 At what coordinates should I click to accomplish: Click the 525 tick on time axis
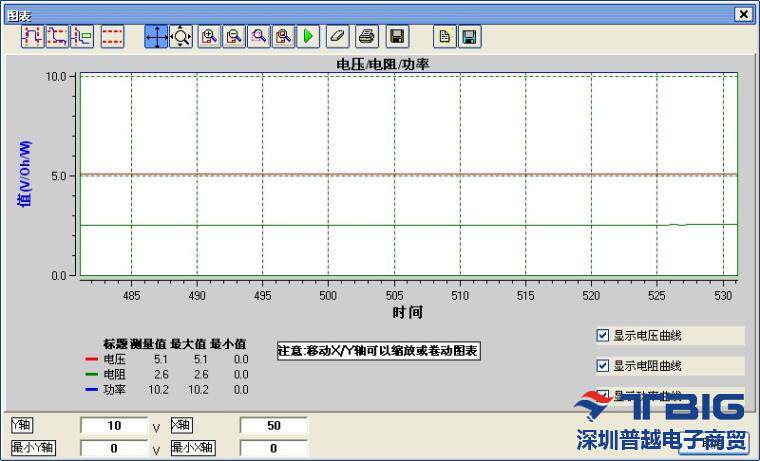click(657, 295)
